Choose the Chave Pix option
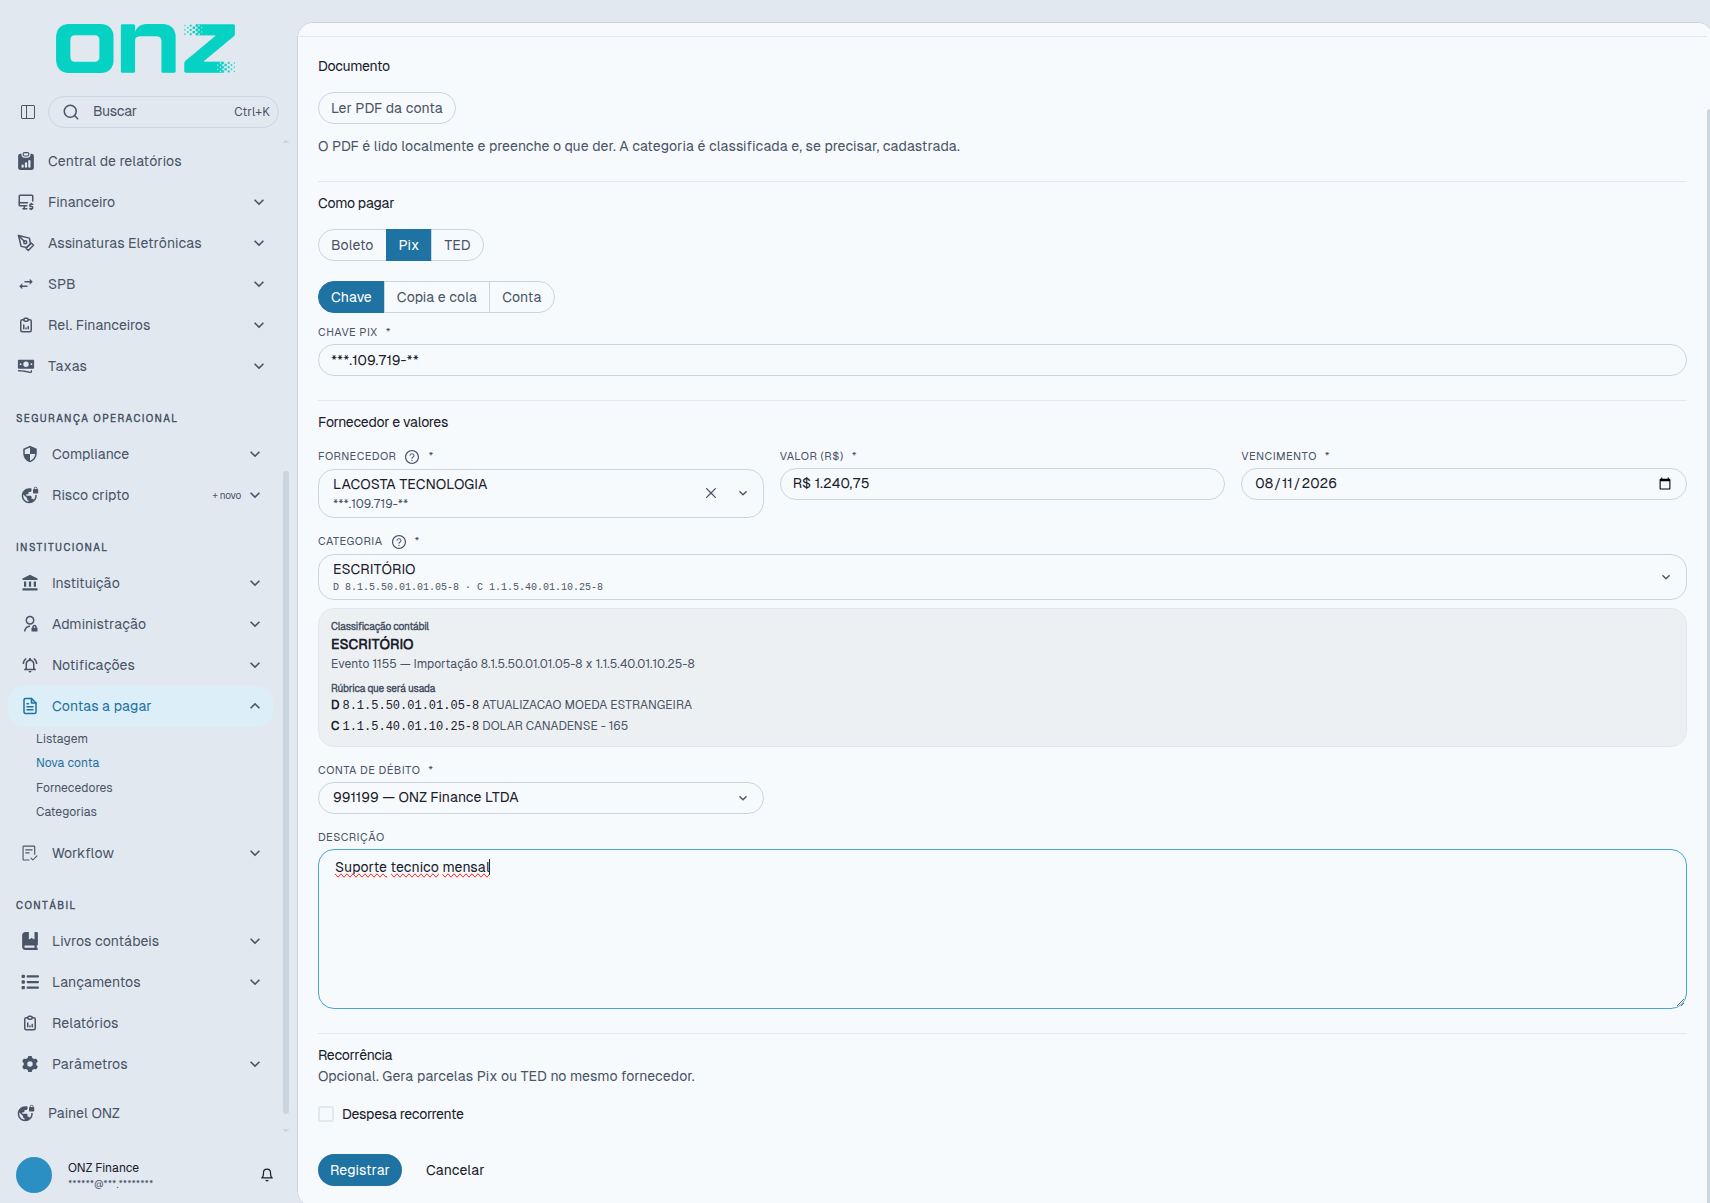Viewport: 1710px width, 1203px height. (351, 297)
